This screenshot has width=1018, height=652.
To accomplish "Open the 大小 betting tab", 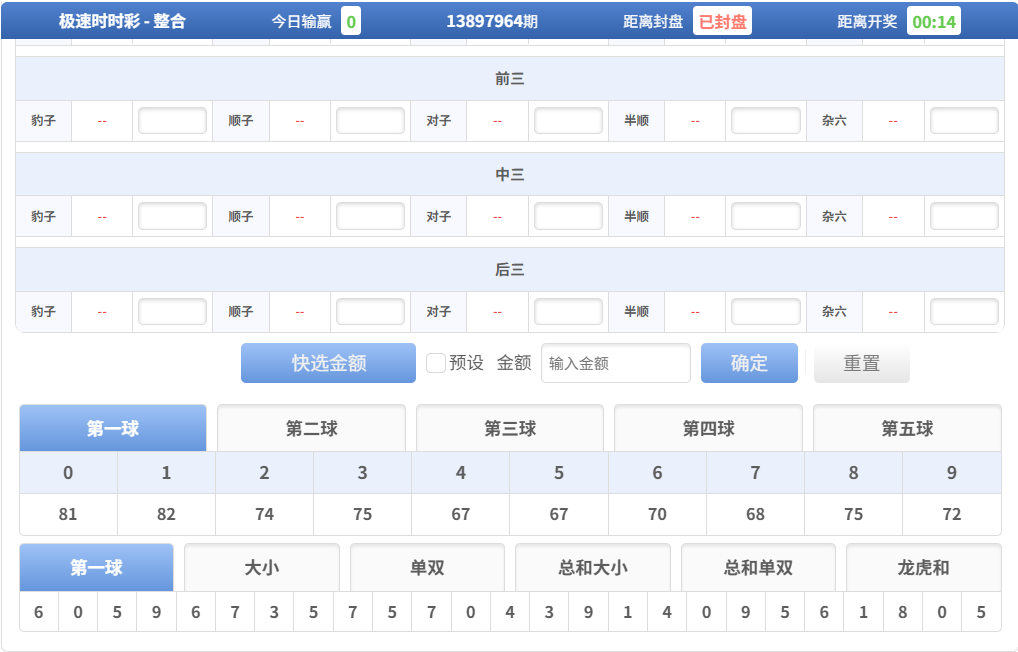I will pyautogui.click(x=262, y=567).
